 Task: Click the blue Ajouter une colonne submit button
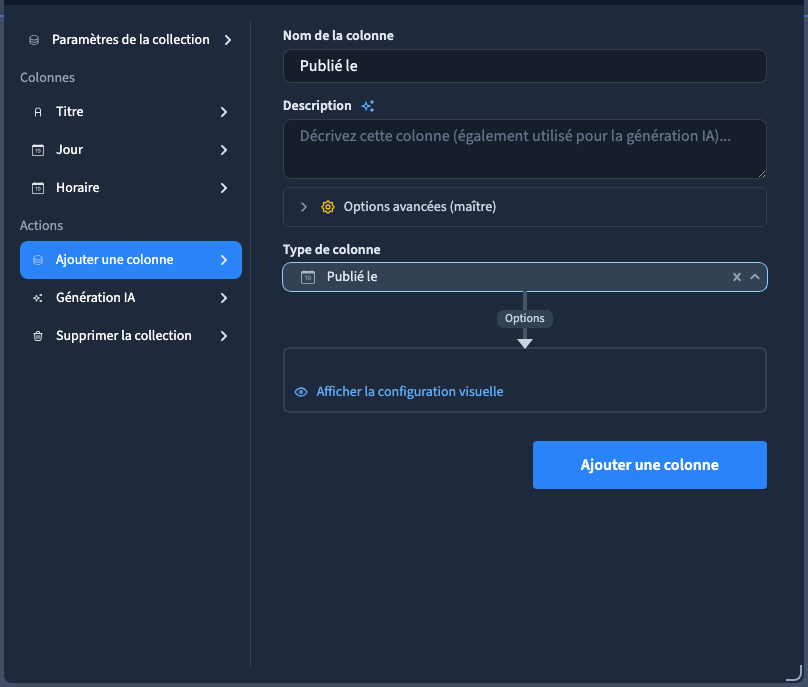(650, 465)
